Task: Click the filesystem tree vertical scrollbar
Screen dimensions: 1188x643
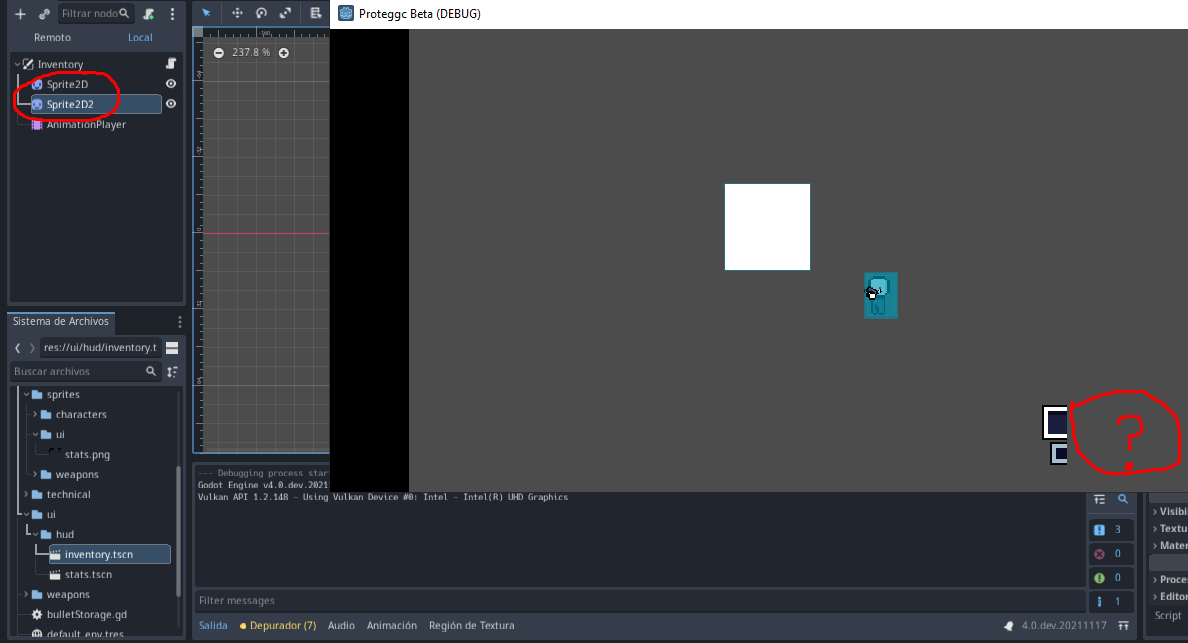Action: pos(179,530)
